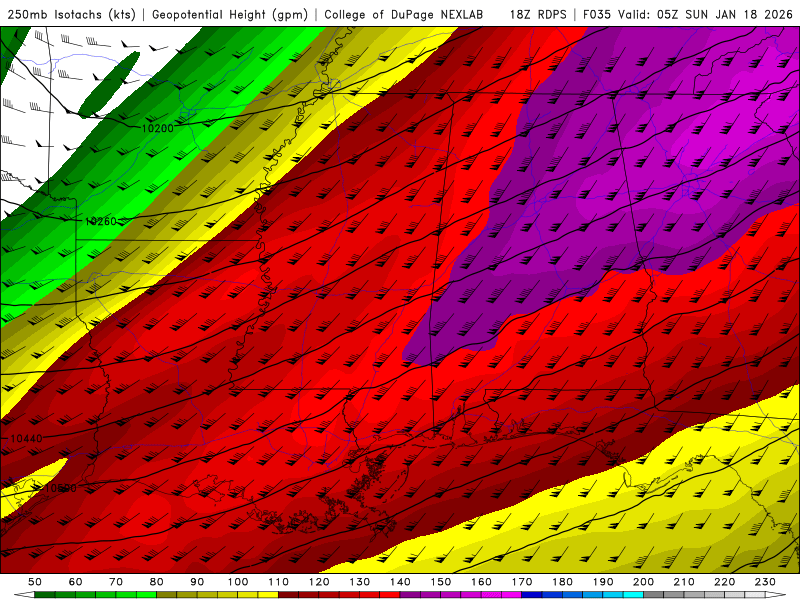Click the legend value 170
Screen dimensions: 800x600
[522, 582]
